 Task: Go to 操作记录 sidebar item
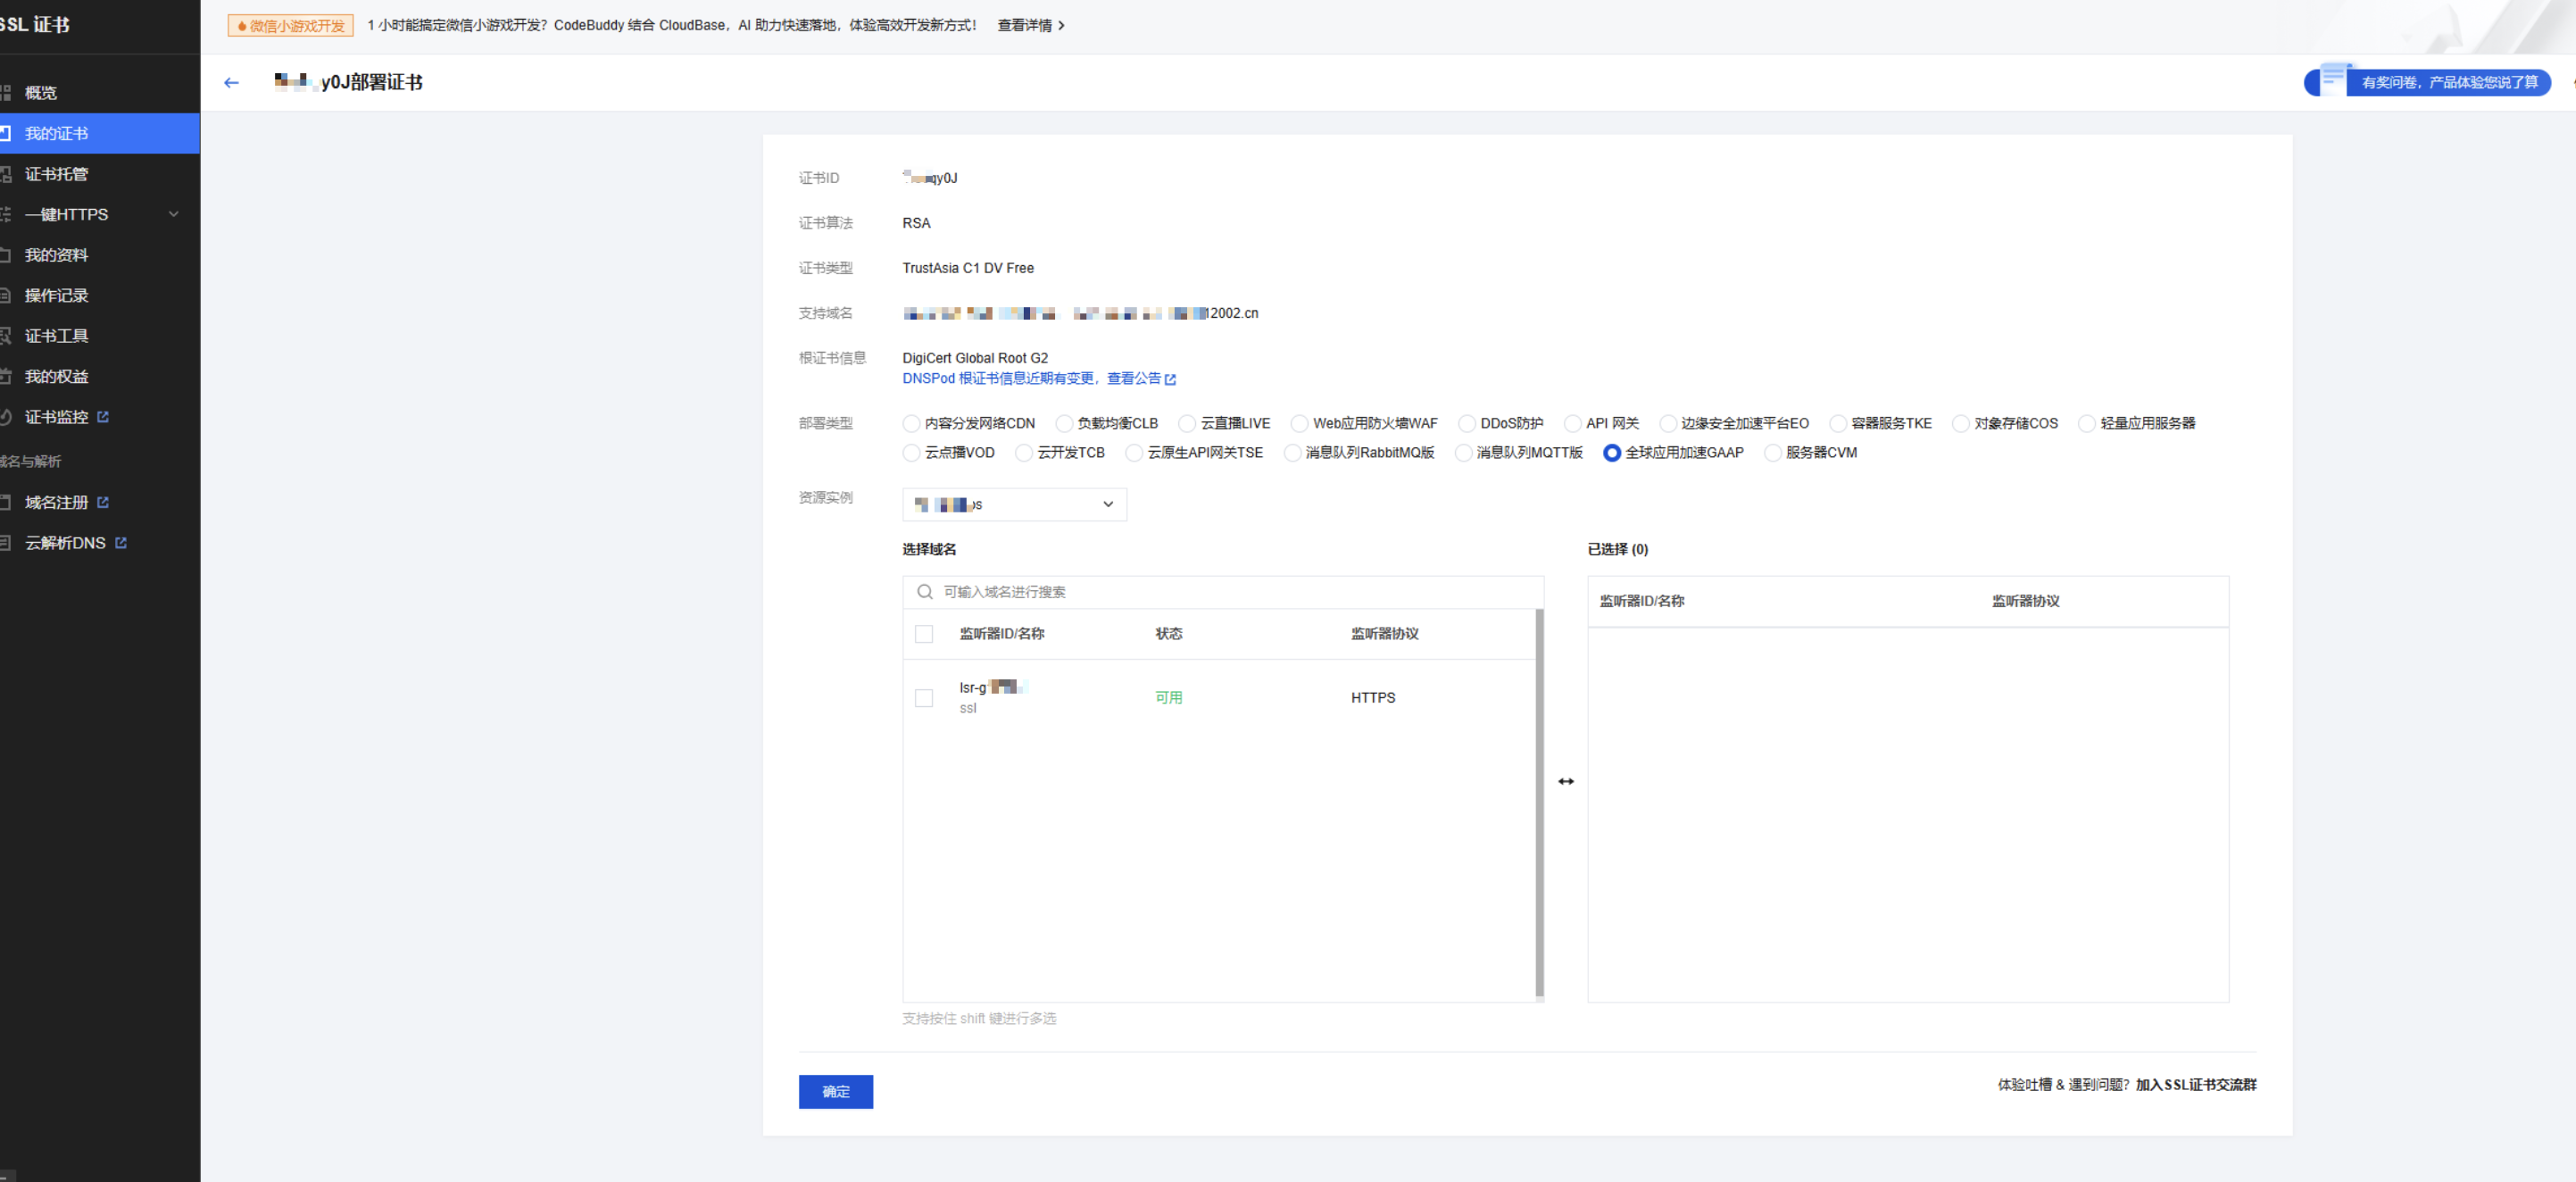56,296
